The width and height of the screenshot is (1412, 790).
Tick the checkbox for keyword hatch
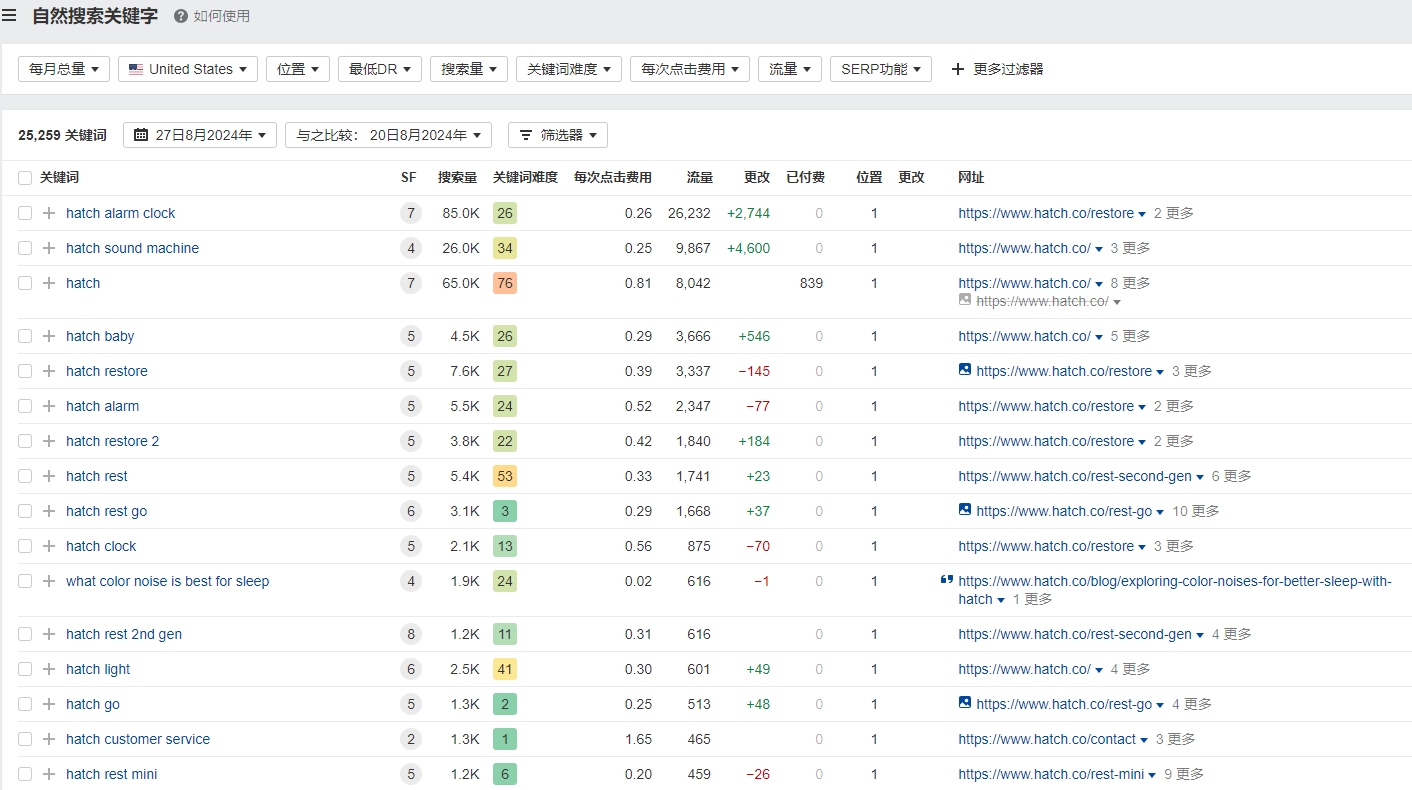[25, 283]
